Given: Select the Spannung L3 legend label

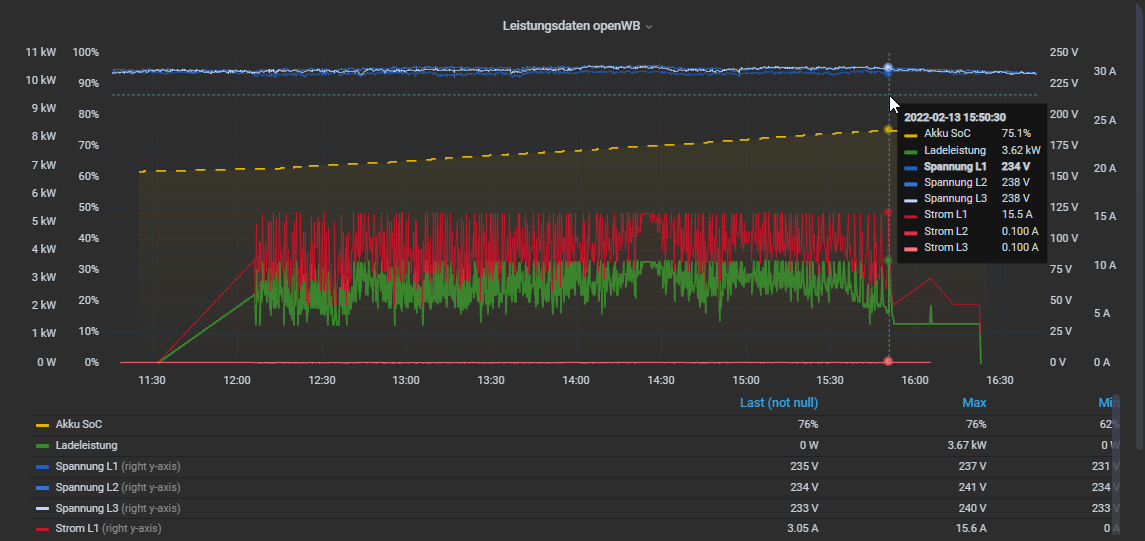Looking at the screenshot, I should point(86,509).
